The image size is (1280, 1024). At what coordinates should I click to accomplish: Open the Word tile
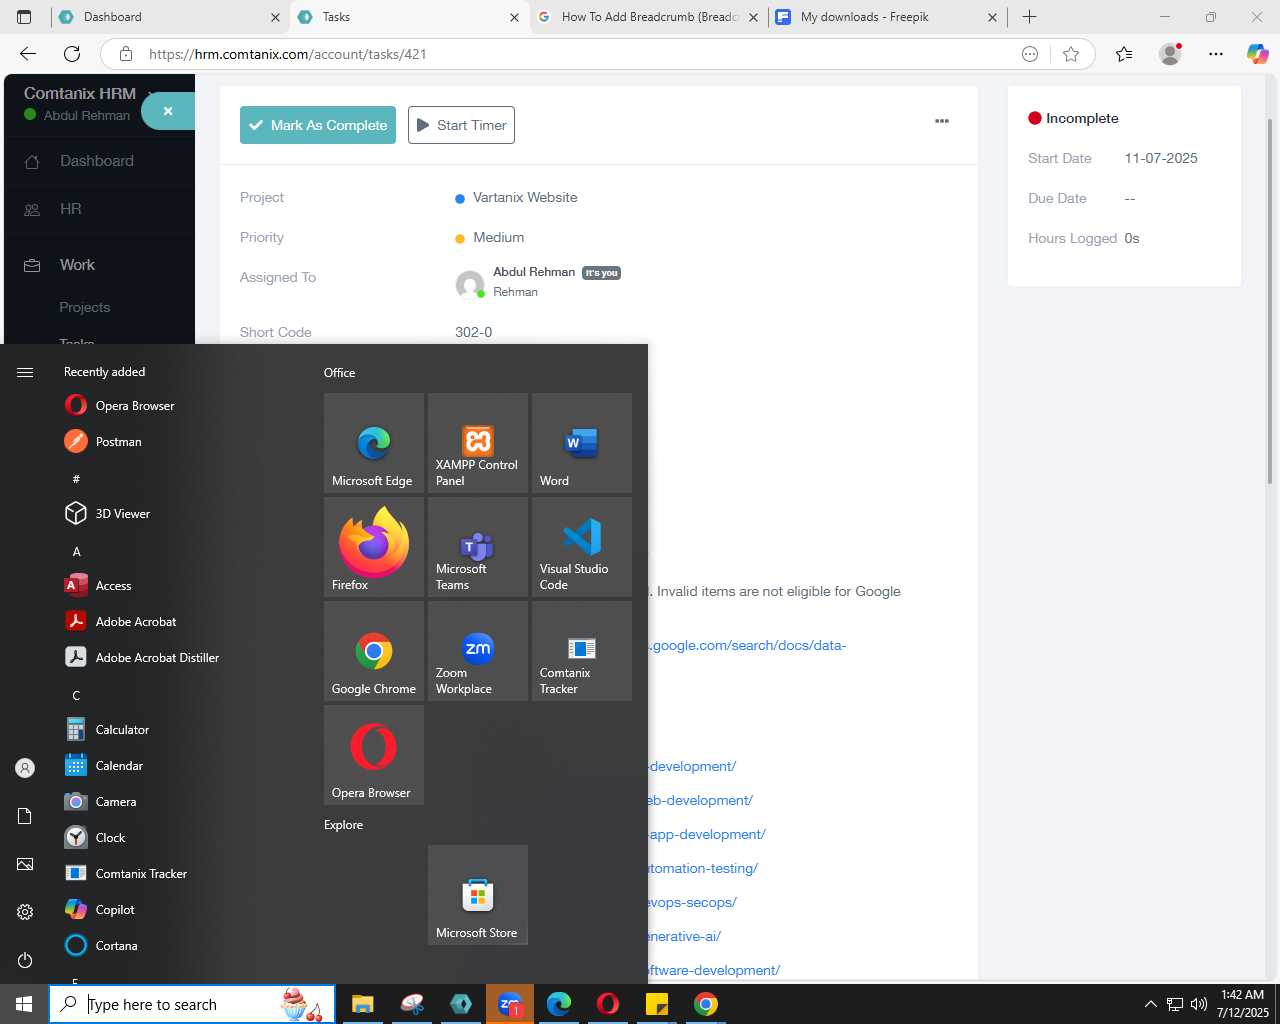click(582, 443)
